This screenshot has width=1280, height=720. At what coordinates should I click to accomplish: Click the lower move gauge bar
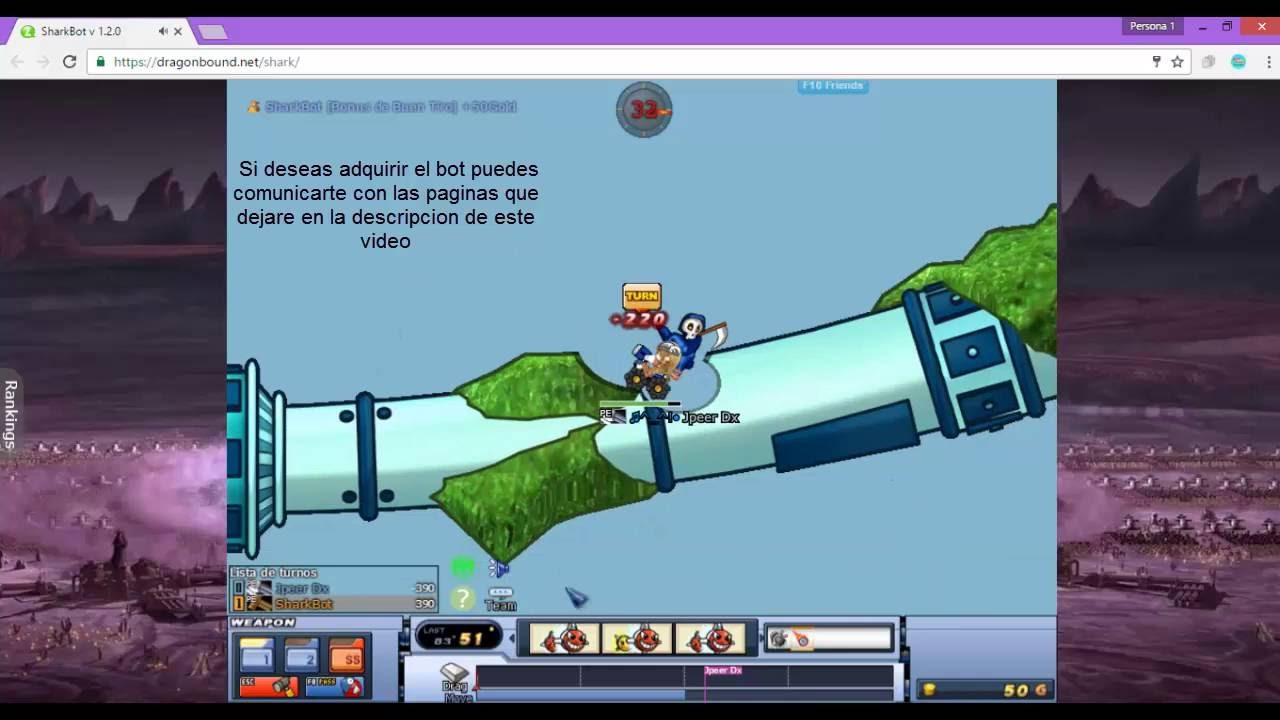[684, 694]
